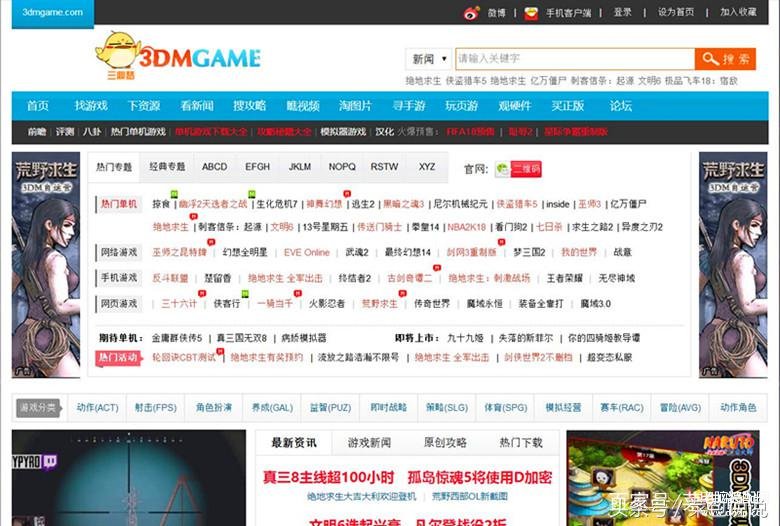The height and width of the screenshot is (526, 780).
Task: Click 热门单机游戏 in the sub-navigation
Action: [138, 132]
